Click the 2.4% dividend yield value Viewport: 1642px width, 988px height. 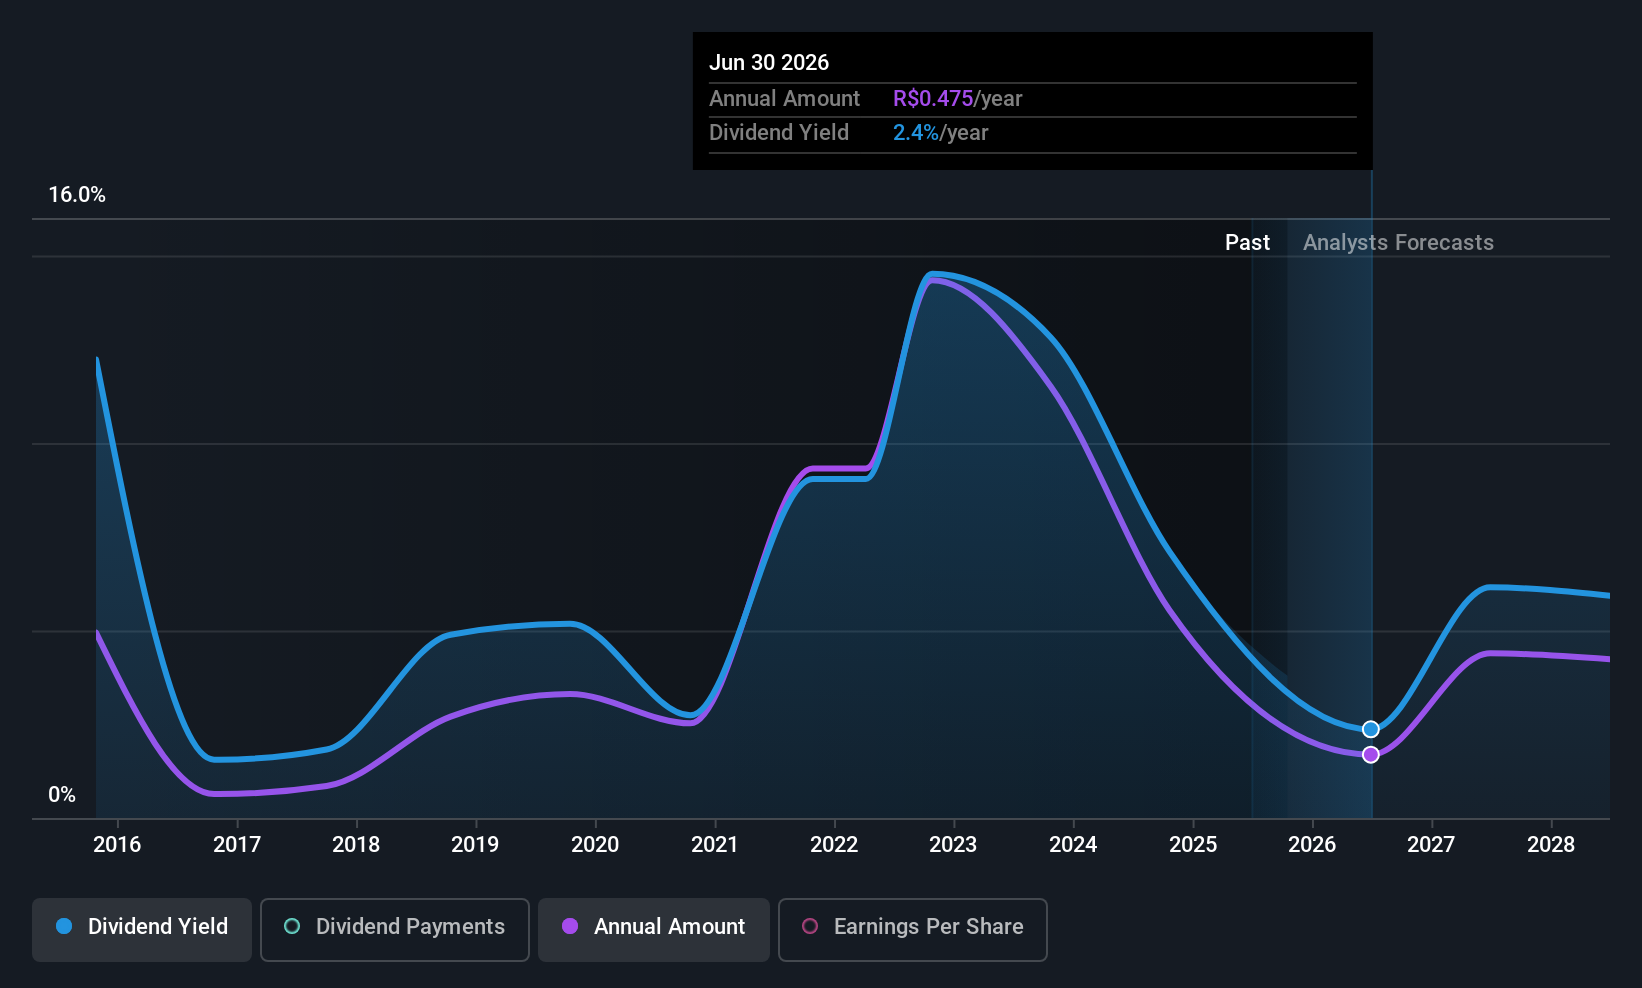pyautogui.click(x=916, y=133)
